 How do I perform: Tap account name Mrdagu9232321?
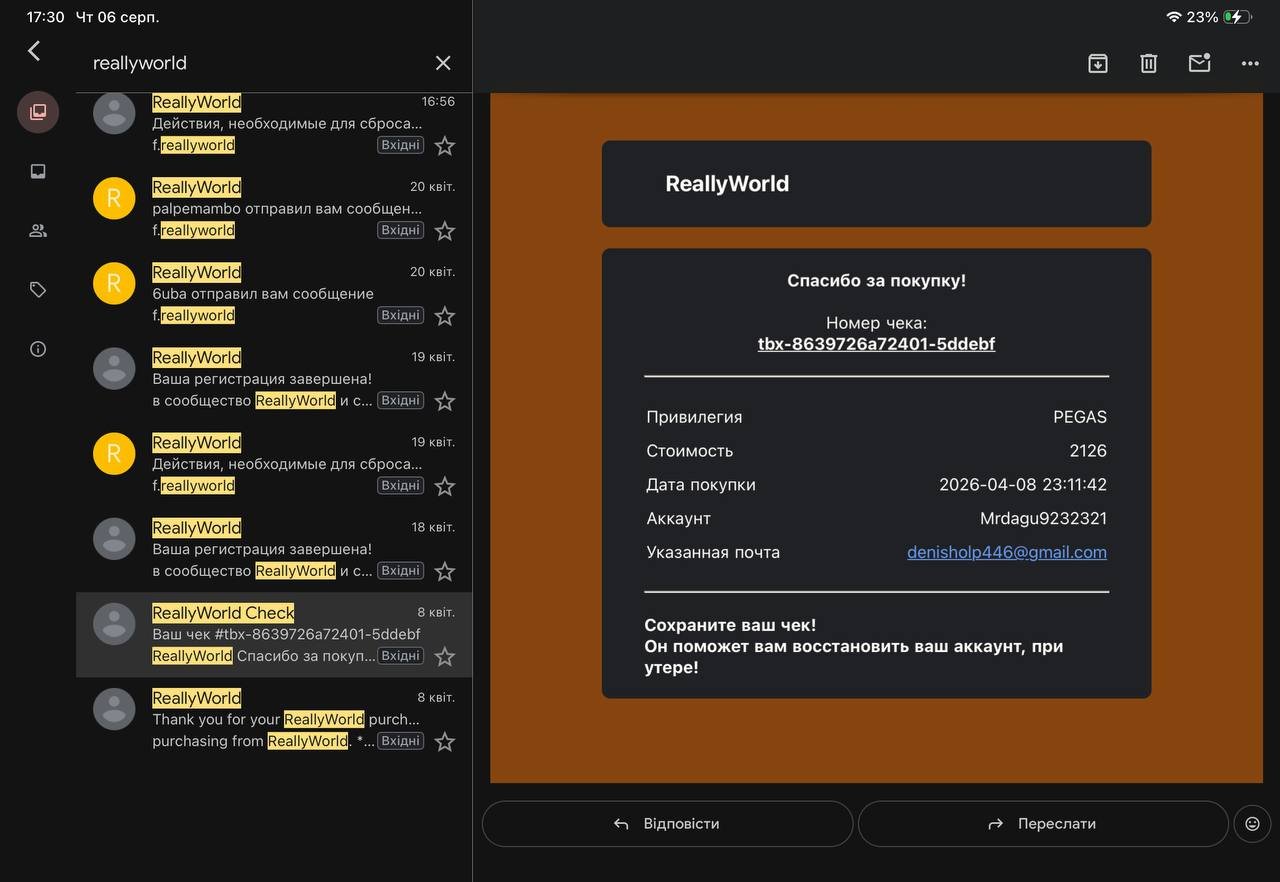coord(1043,519)
